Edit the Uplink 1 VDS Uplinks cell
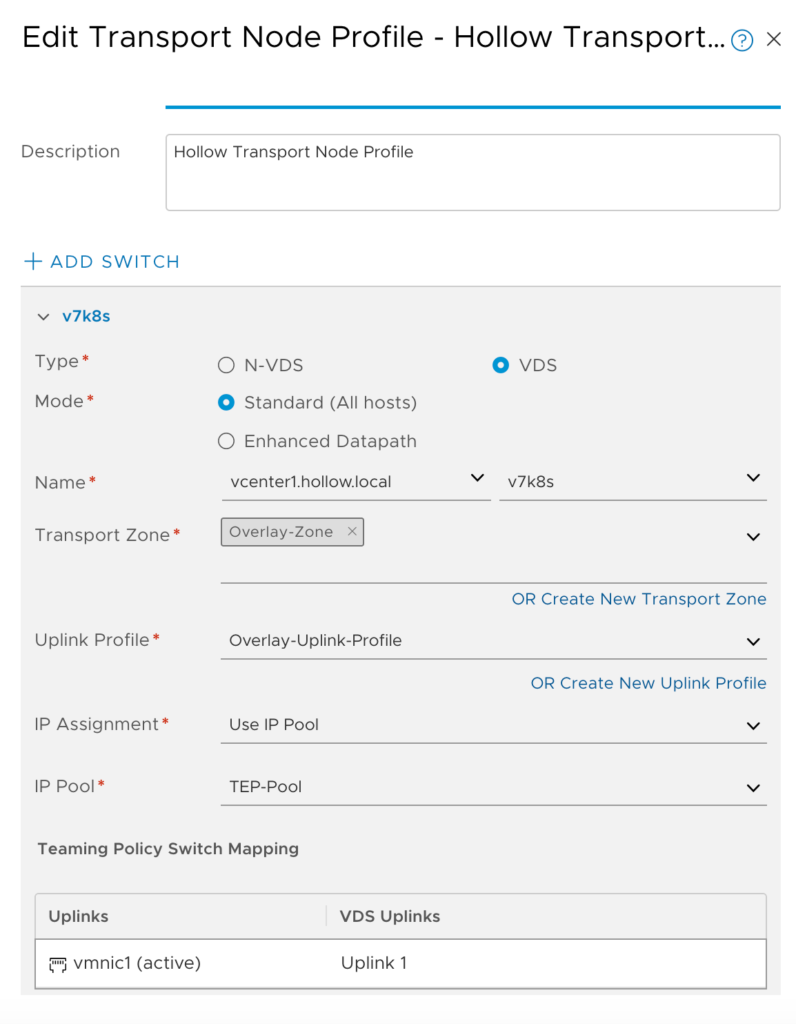Viewport: 796px width, 1024px height. [373, 964]
